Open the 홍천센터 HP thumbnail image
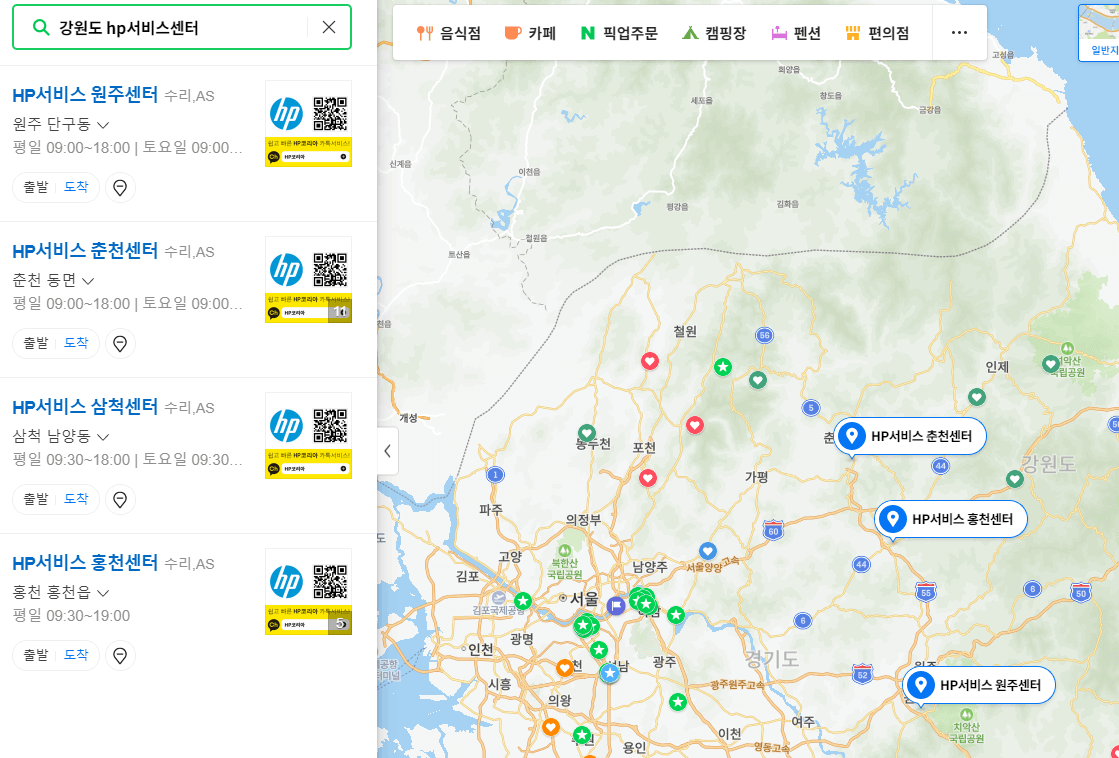 (x=308, y=592)
